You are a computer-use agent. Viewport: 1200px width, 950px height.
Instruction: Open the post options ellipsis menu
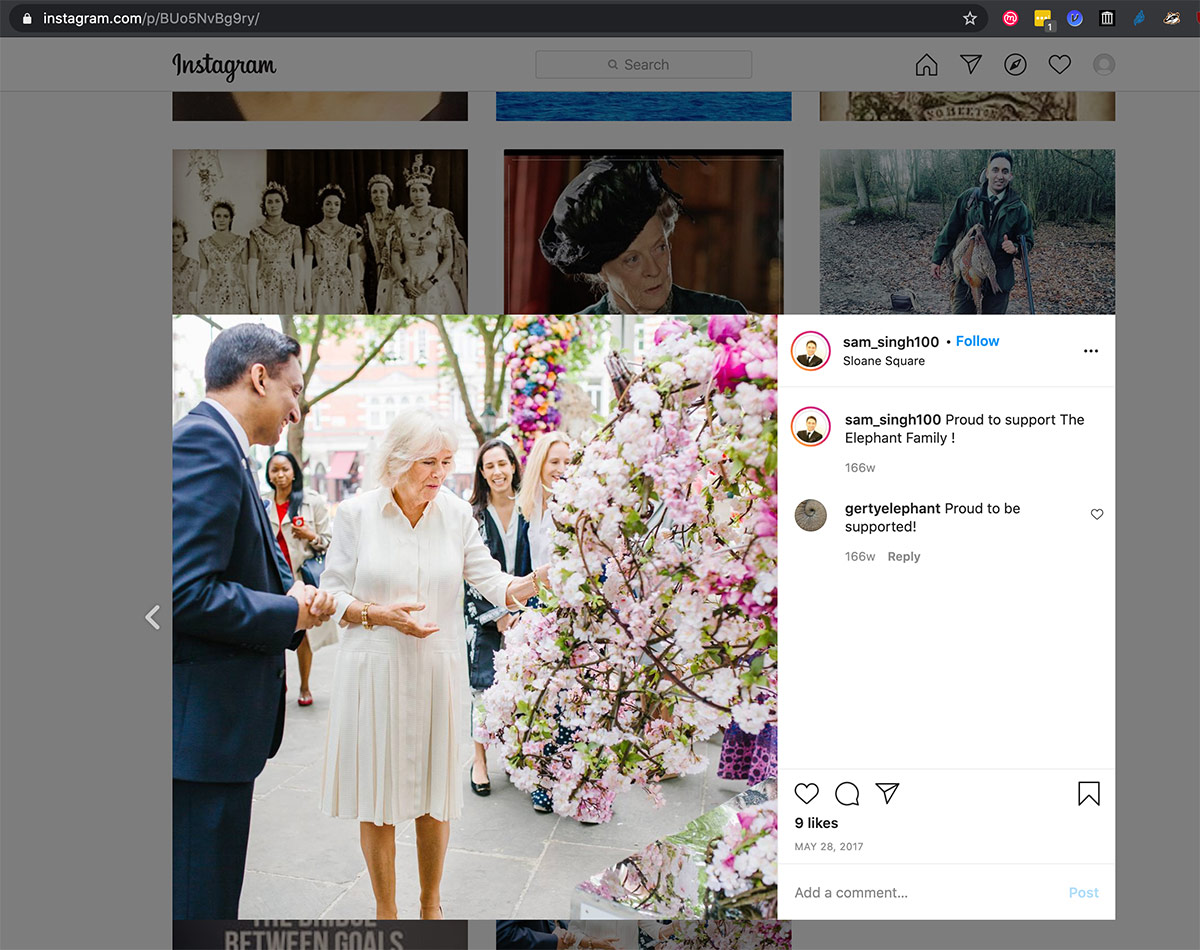[x=1090, y=351]
